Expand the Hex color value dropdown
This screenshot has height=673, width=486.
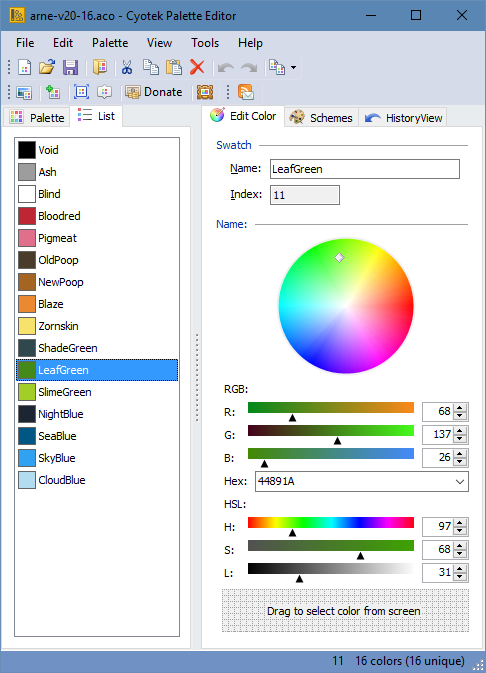click(x=460, y=482)
